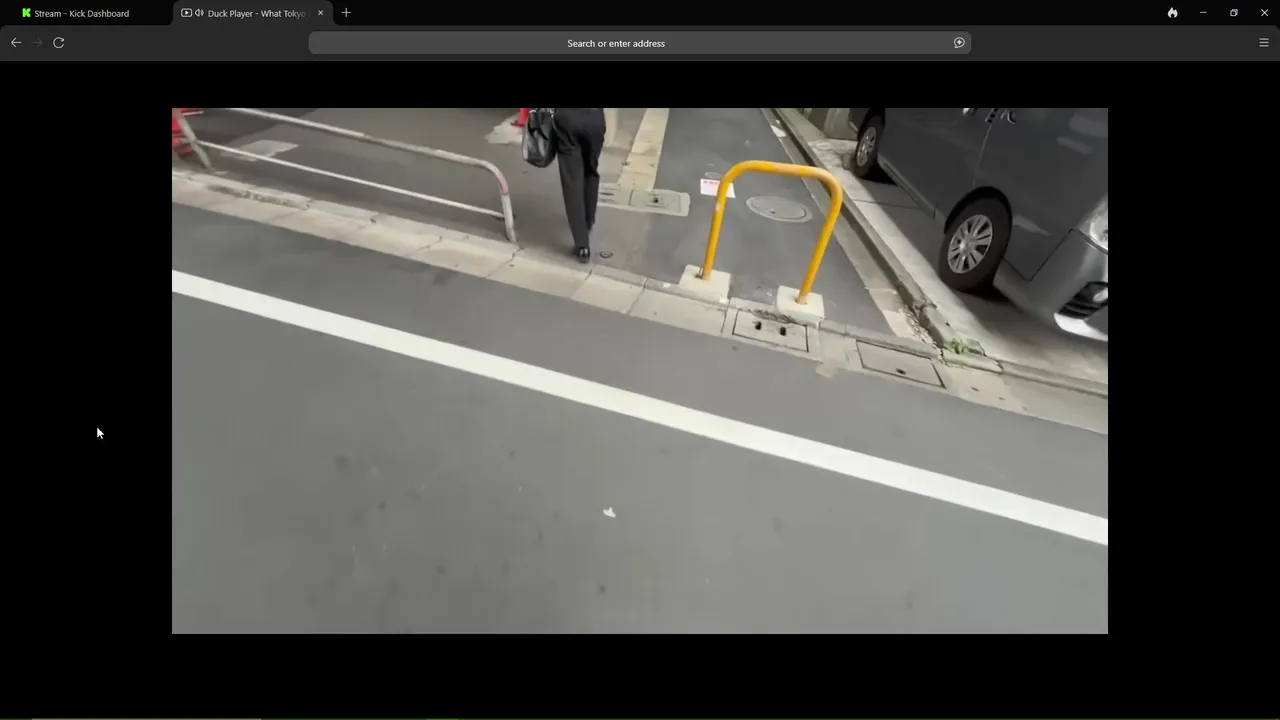Image resolution: width=1280 pixels, height=720 pixels.
Task: Select the Duck Player - What Tokyo tab
Action: pyautogui.click(x=254, y=13)
